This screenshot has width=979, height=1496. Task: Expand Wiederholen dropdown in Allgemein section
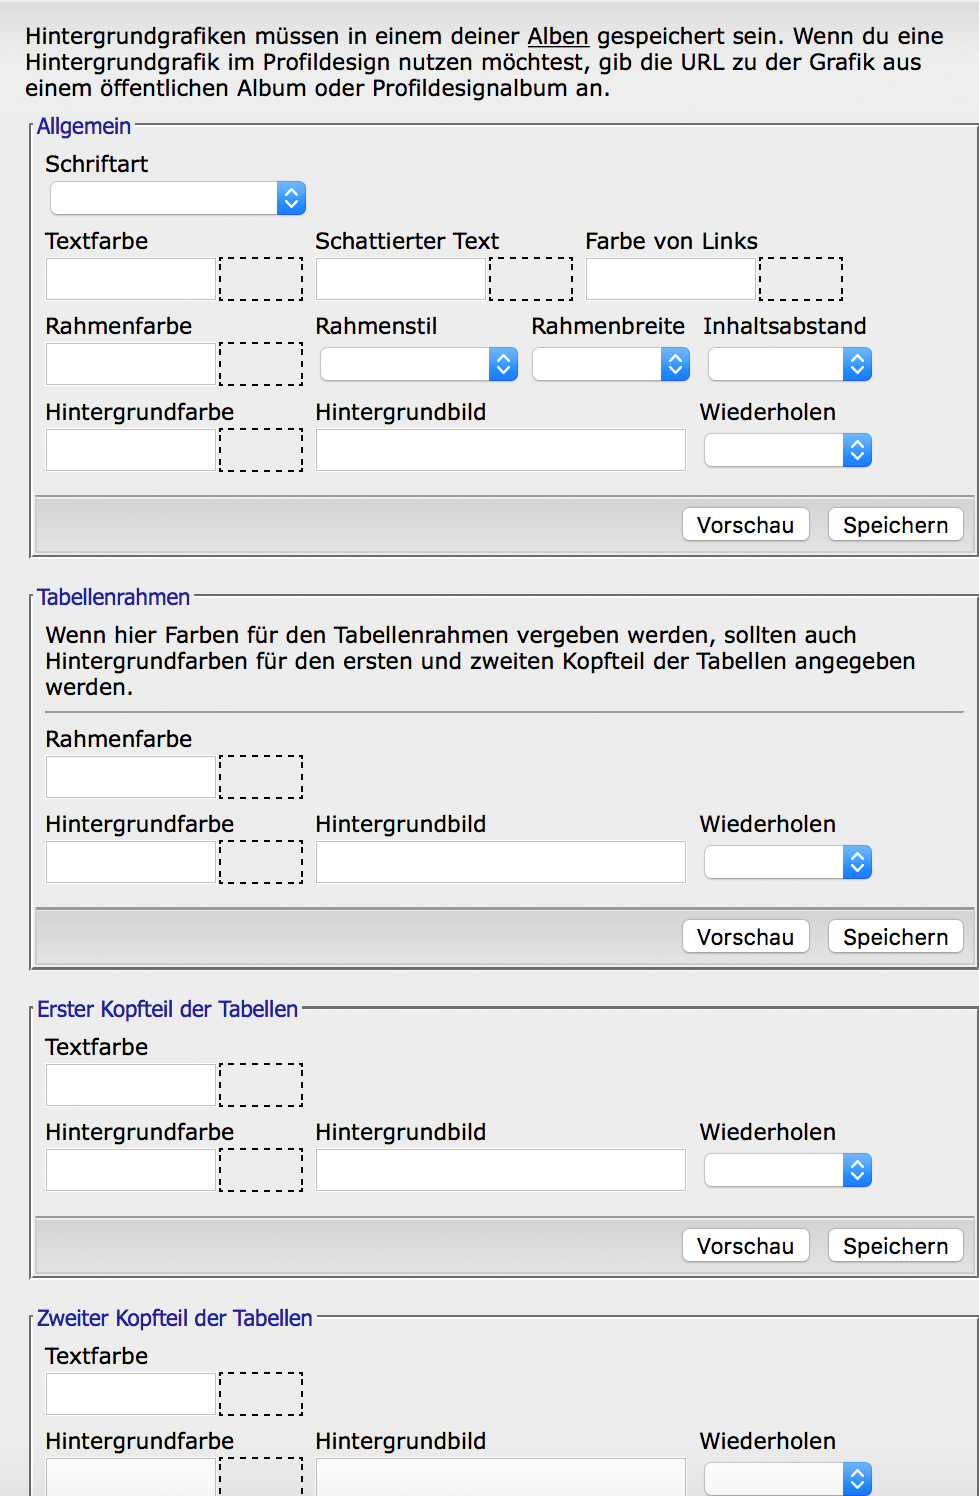[787, 450]
